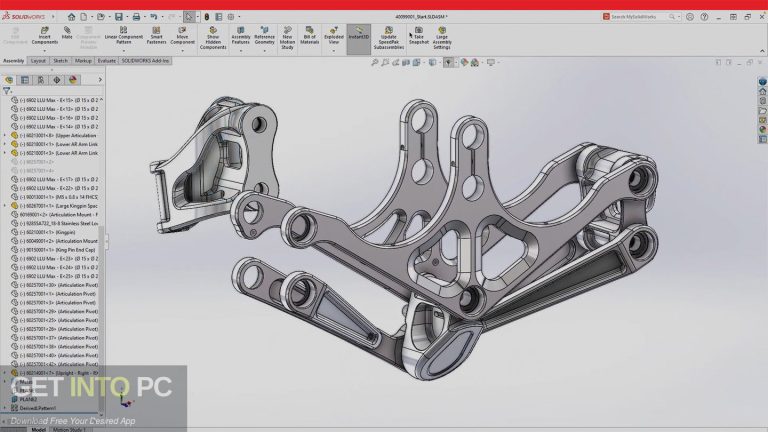Open the Assembly Features dropdown

241,50
